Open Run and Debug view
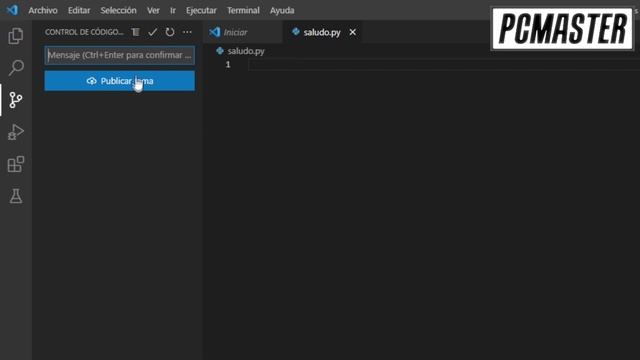 (x=16, y=132)
